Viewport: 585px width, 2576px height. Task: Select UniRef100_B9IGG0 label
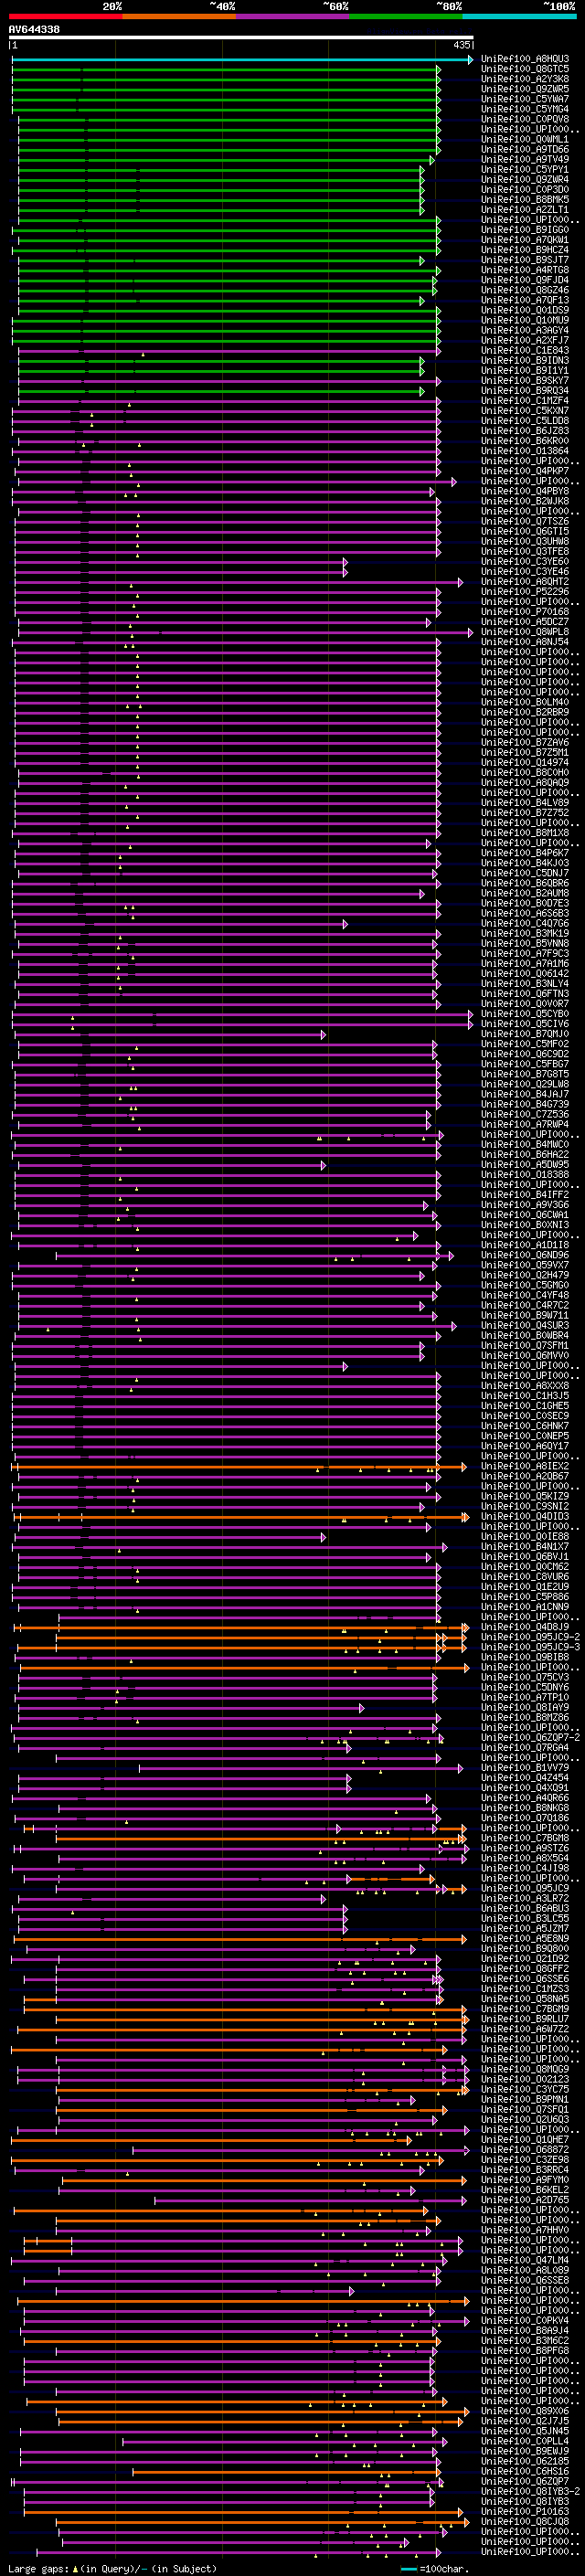[x=525, y=230]
